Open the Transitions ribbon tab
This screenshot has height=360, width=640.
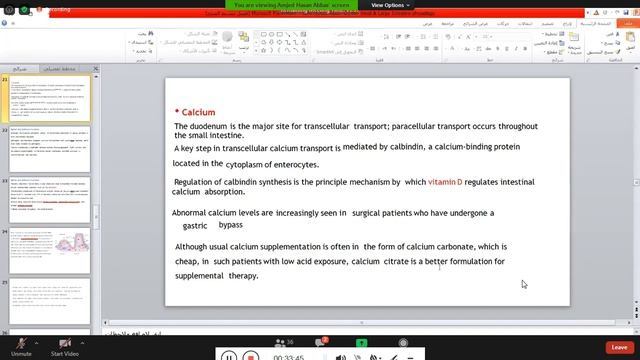[525, 24]
